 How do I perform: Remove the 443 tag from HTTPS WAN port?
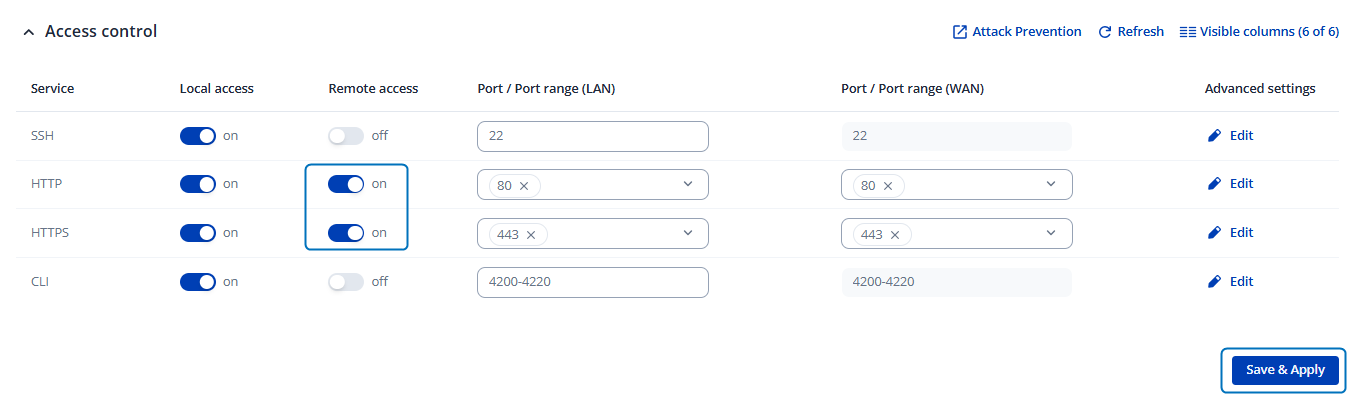pos(895,235)
